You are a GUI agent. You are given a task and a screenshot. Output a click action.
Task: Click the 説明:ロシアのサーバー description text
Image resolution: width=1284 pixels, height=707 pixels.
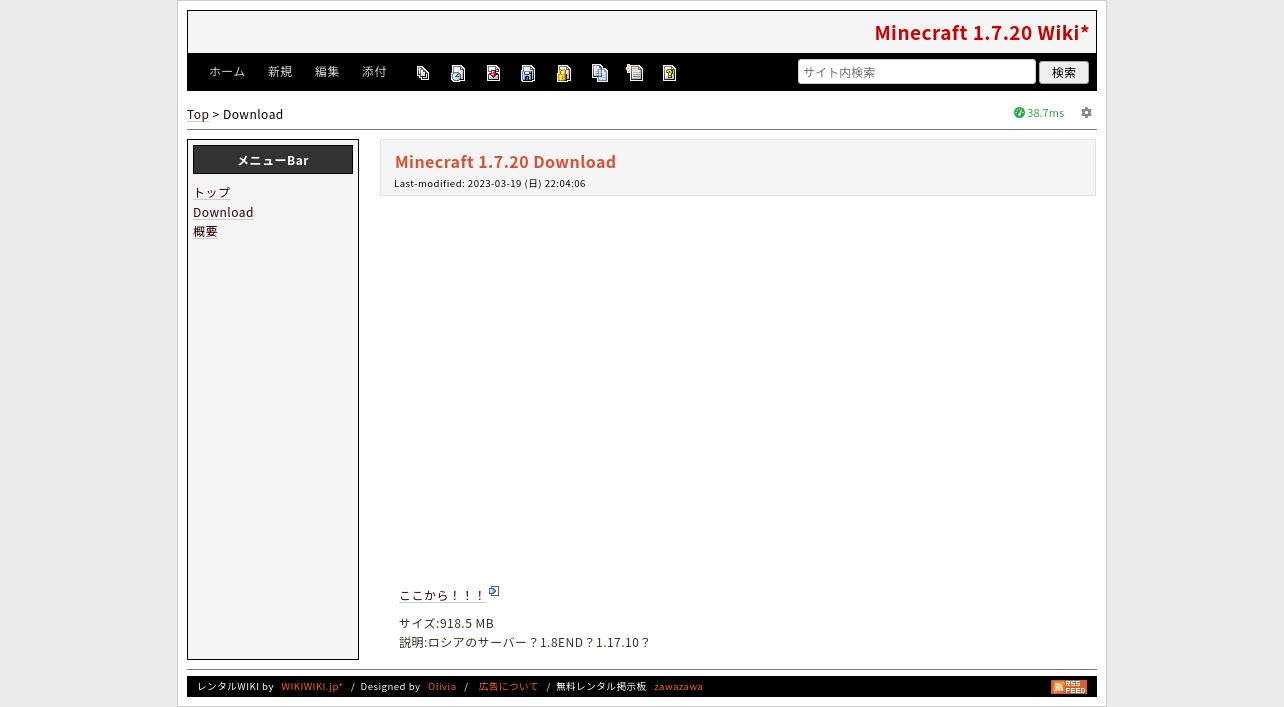pyautogui.click(x=523, y=642)
